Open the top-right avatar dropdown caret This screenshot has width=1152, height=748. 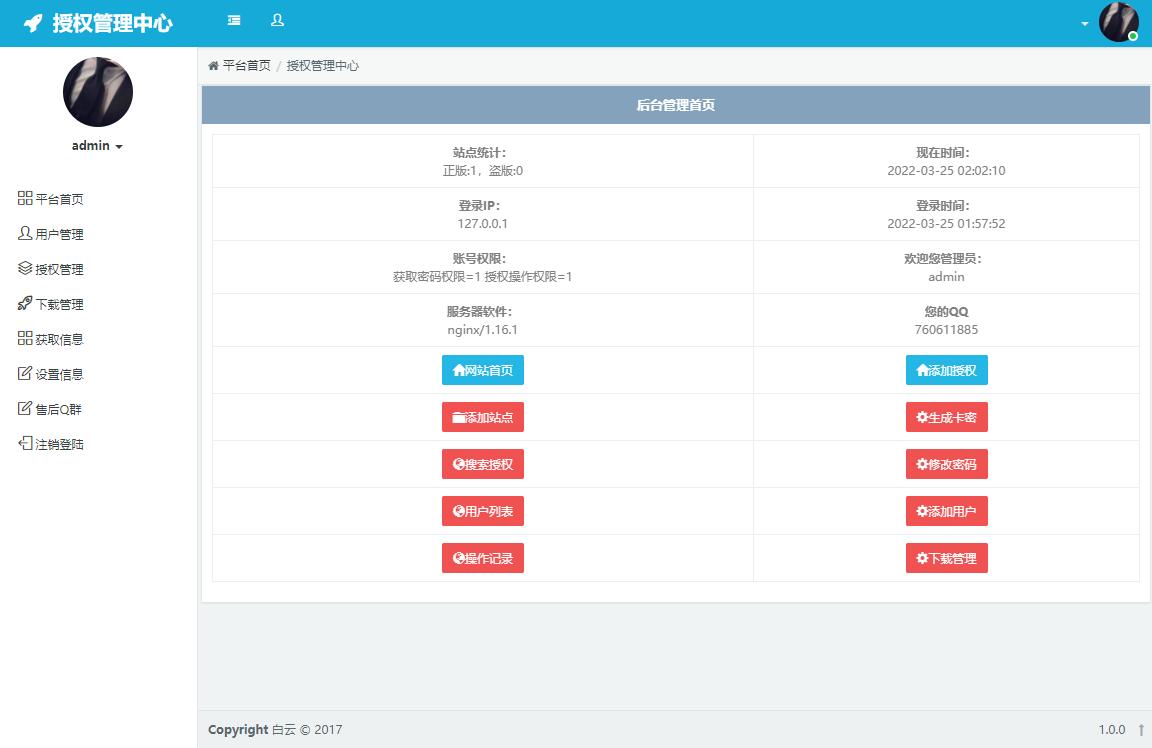coord(1085,24)
